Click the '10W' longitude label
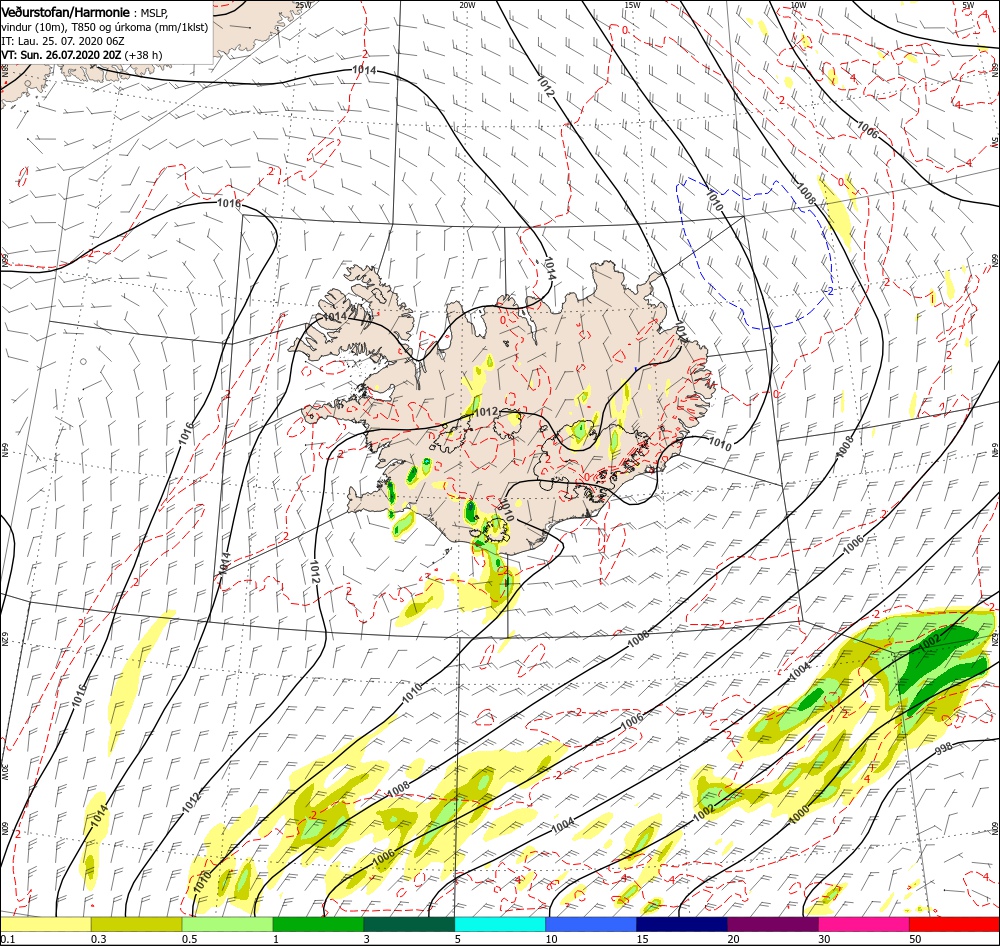 798,5
